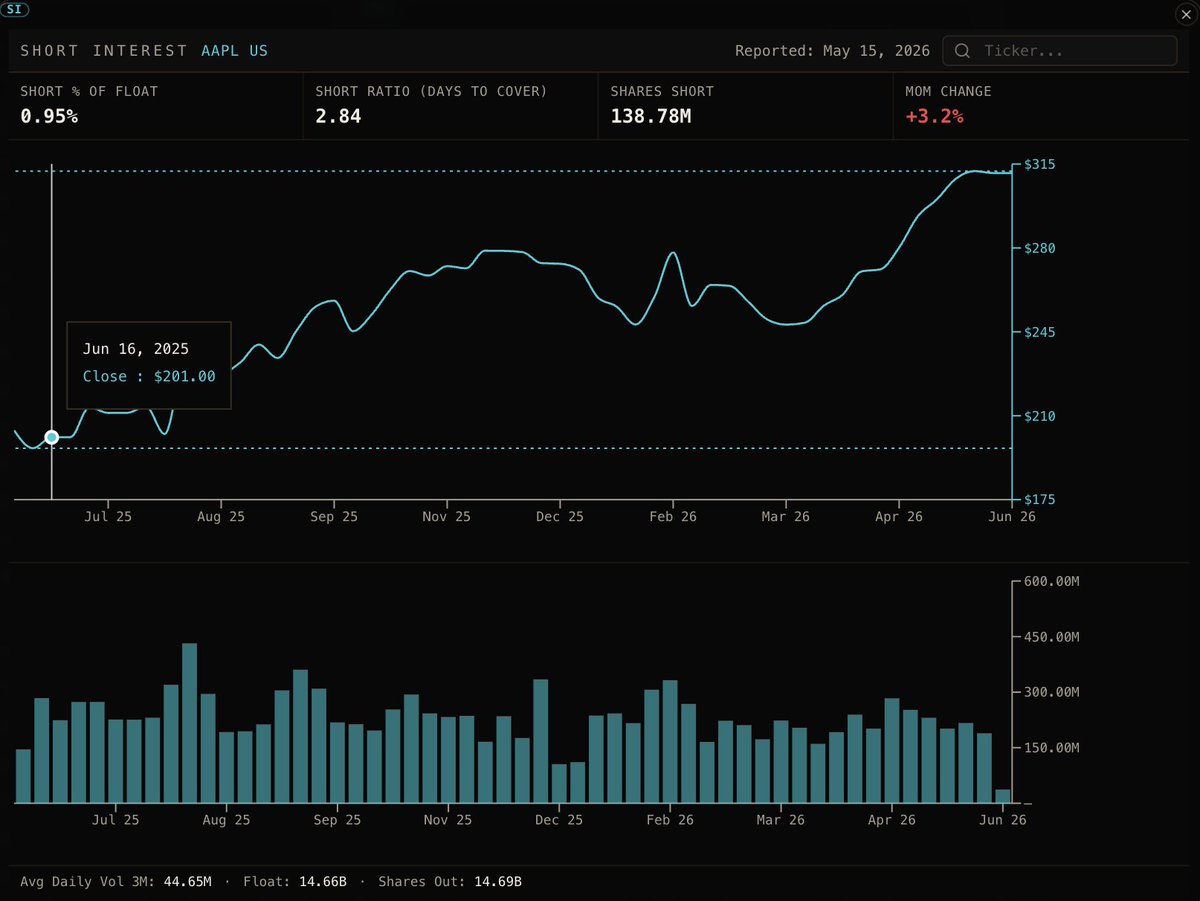Click the 450.00M volume axis label
Screen dimensions: 1200x901
point(1052,637)
